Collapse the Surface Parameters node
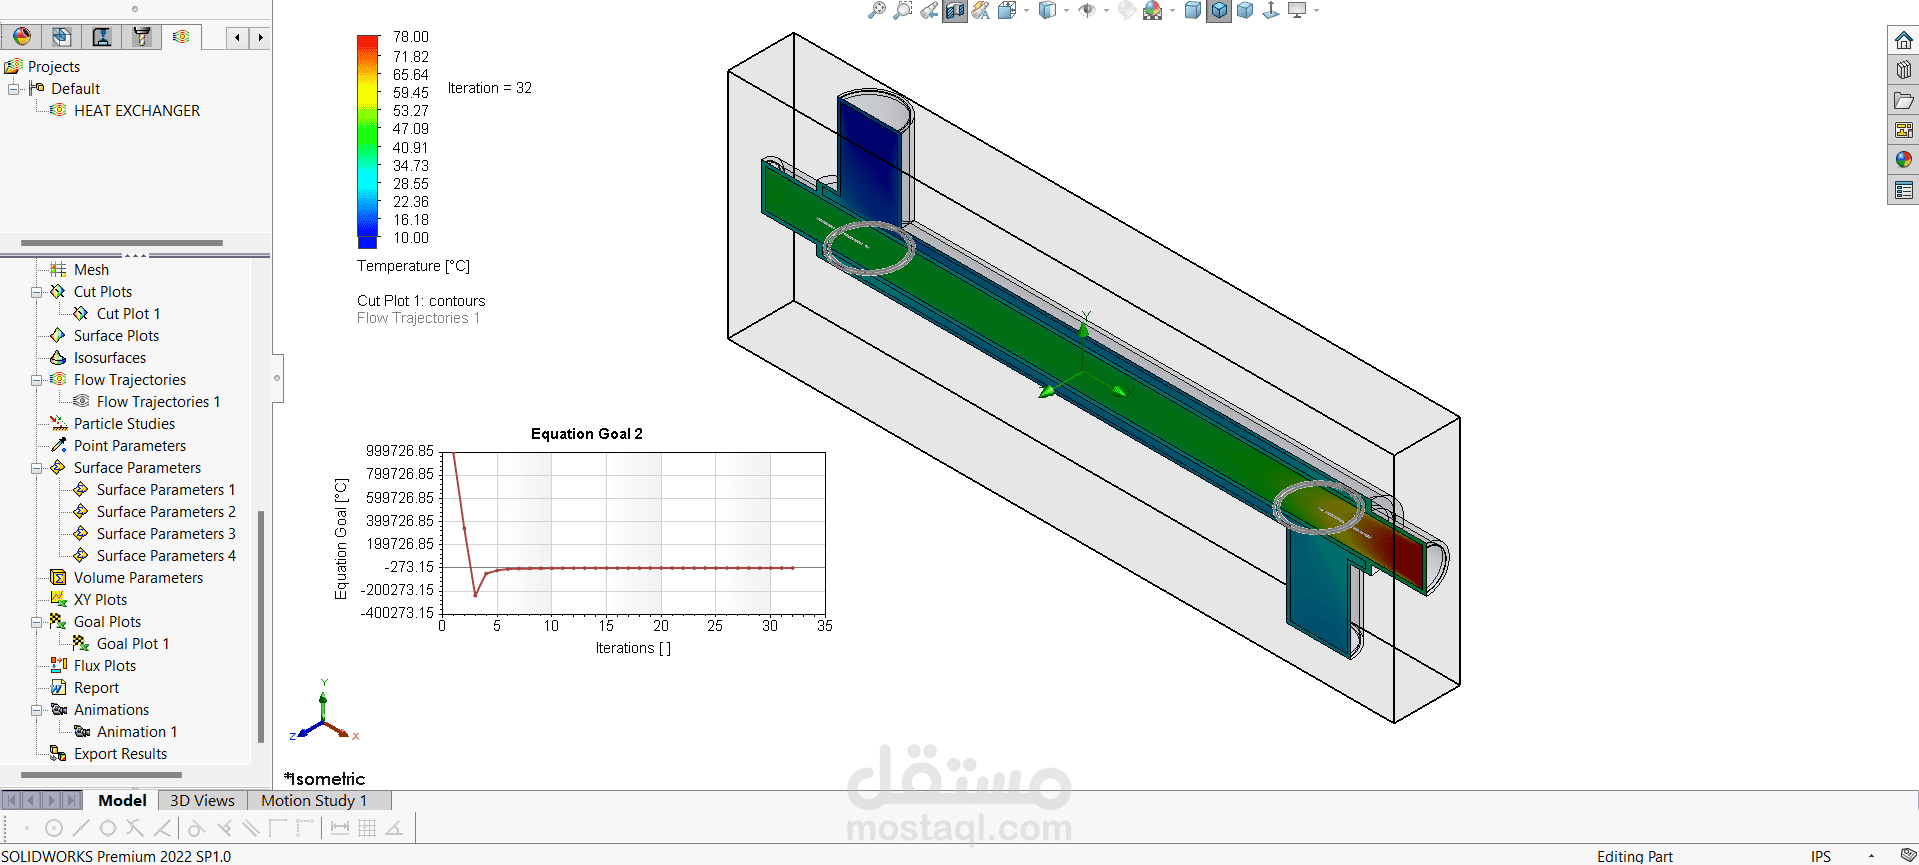Screen dimensions: 1919x865 click(x=36, y=468)
